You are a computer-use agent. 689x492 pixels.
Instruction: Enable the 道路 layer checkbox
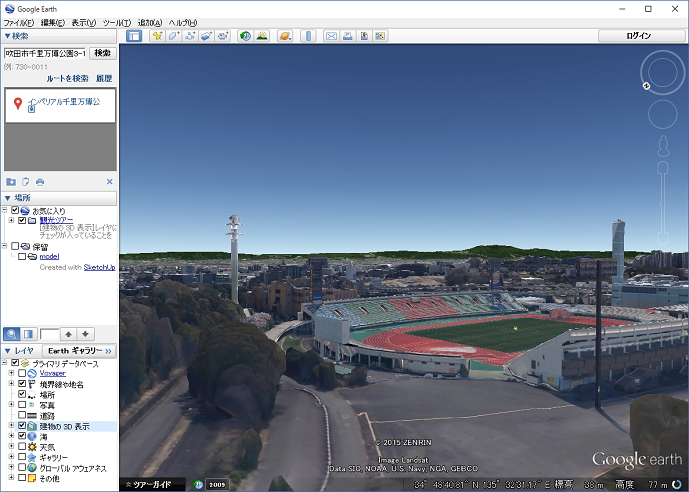coord(23,415)
